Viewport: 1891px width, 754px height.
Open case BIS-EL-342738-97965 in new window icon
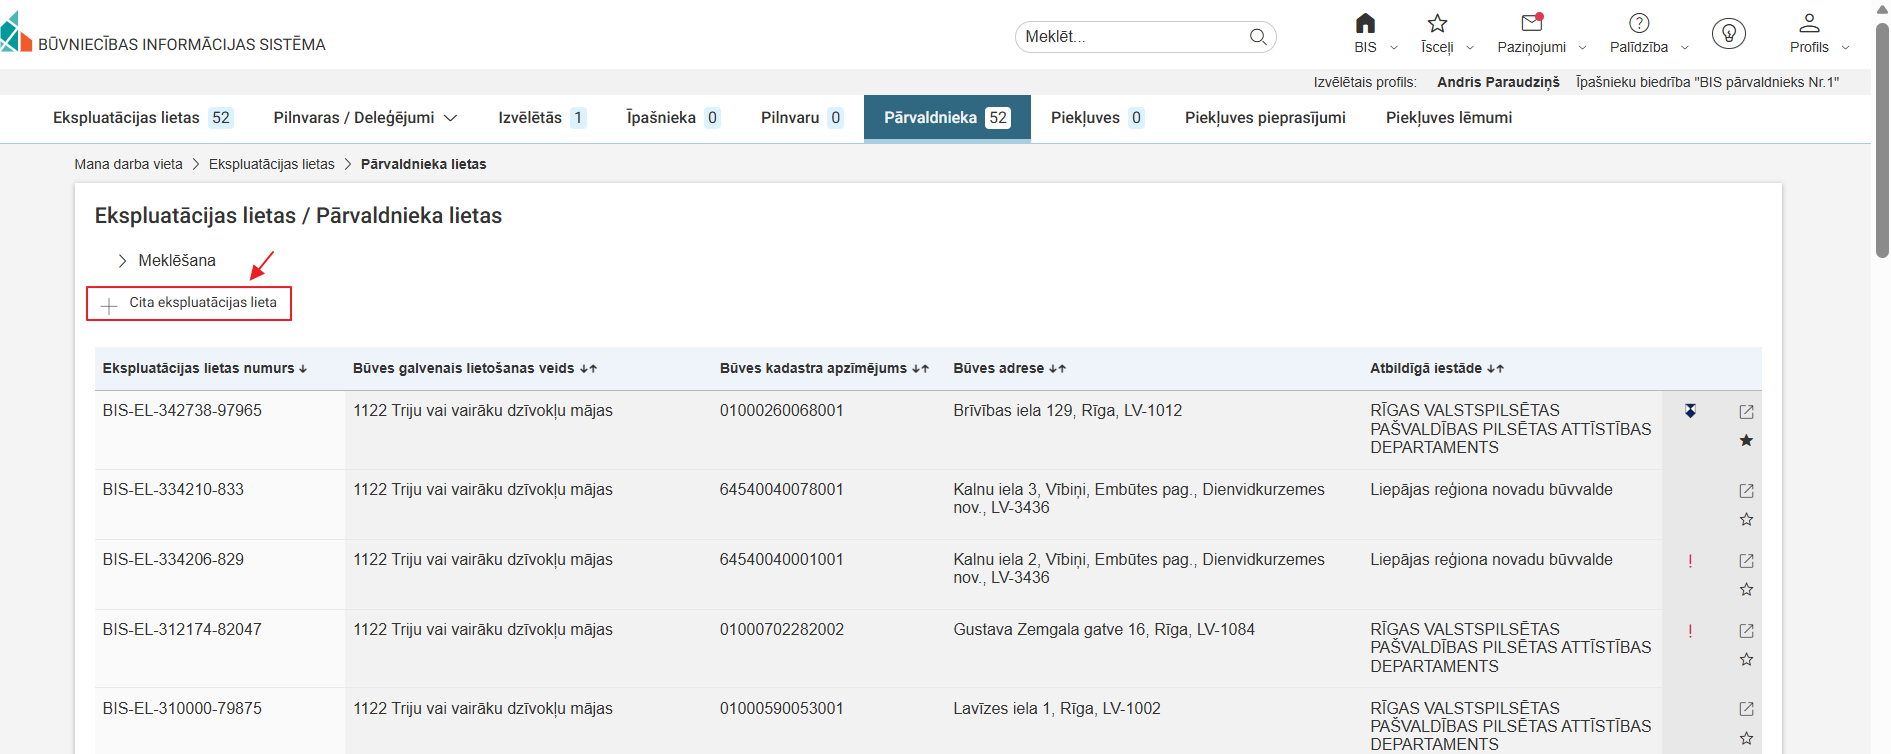1746,412
